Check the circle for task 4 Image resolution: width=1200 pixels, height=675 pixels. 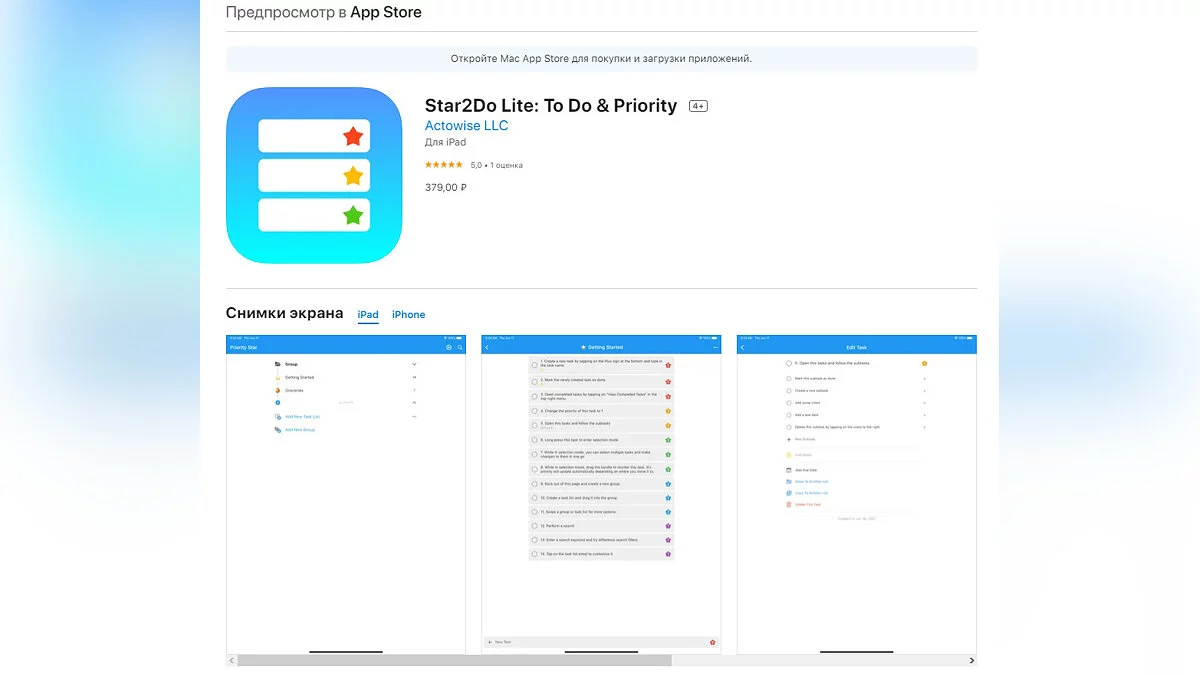coord(535,411)
